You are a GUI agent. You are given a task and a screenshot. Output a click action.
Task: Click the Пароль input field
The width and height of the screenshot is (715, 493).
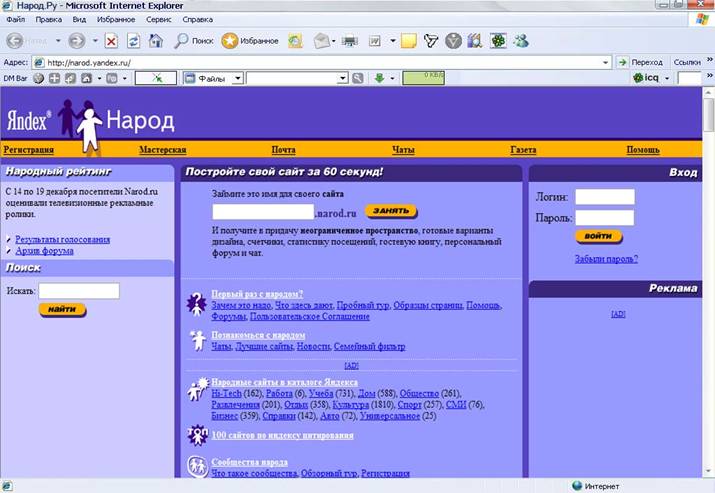pos(605,218)
